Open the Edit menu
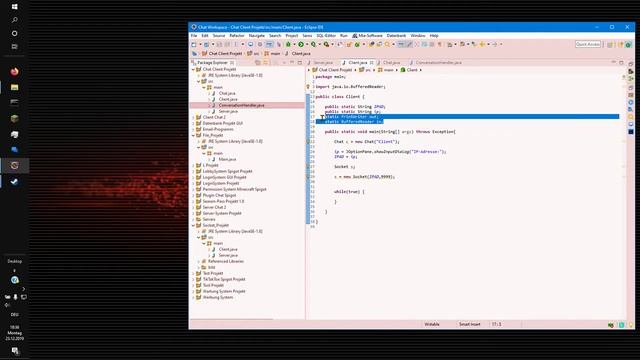 click(205, 36)
